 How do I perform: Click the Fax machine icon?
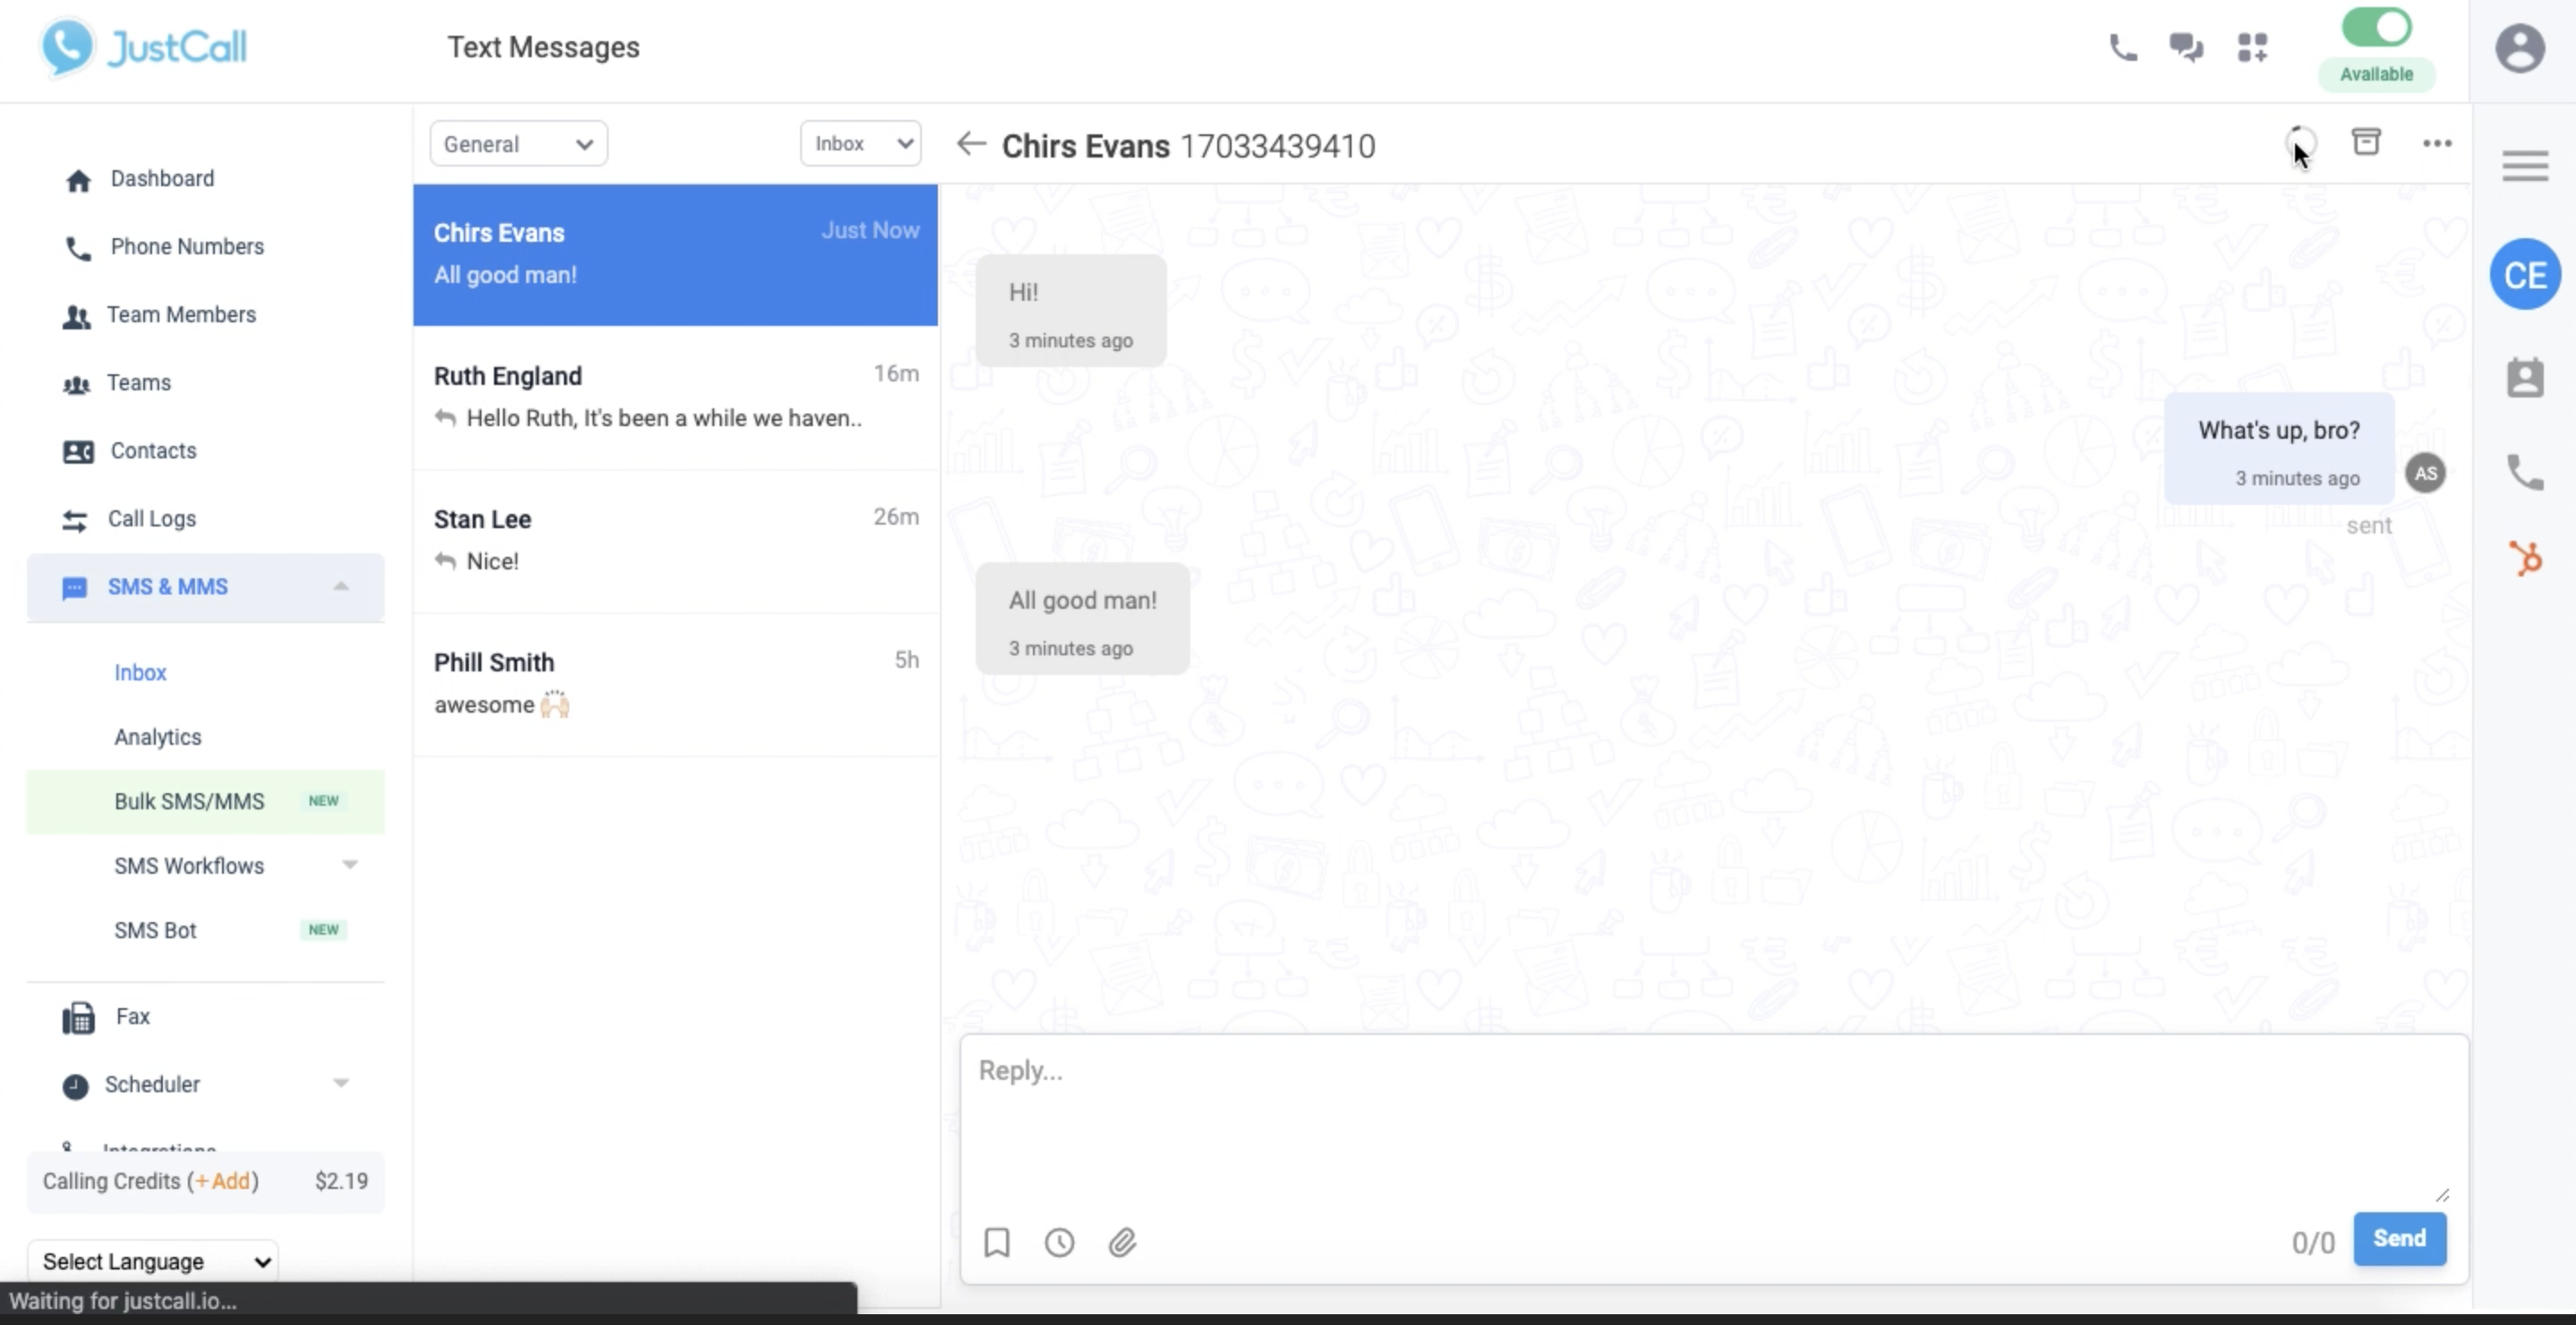[x=78, y=1018]
